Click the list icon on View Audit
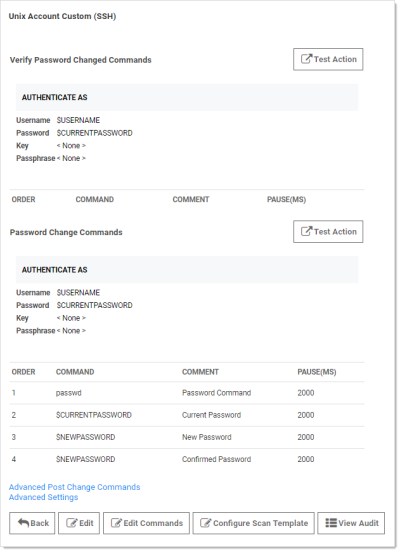 click(x=331, y=523)
